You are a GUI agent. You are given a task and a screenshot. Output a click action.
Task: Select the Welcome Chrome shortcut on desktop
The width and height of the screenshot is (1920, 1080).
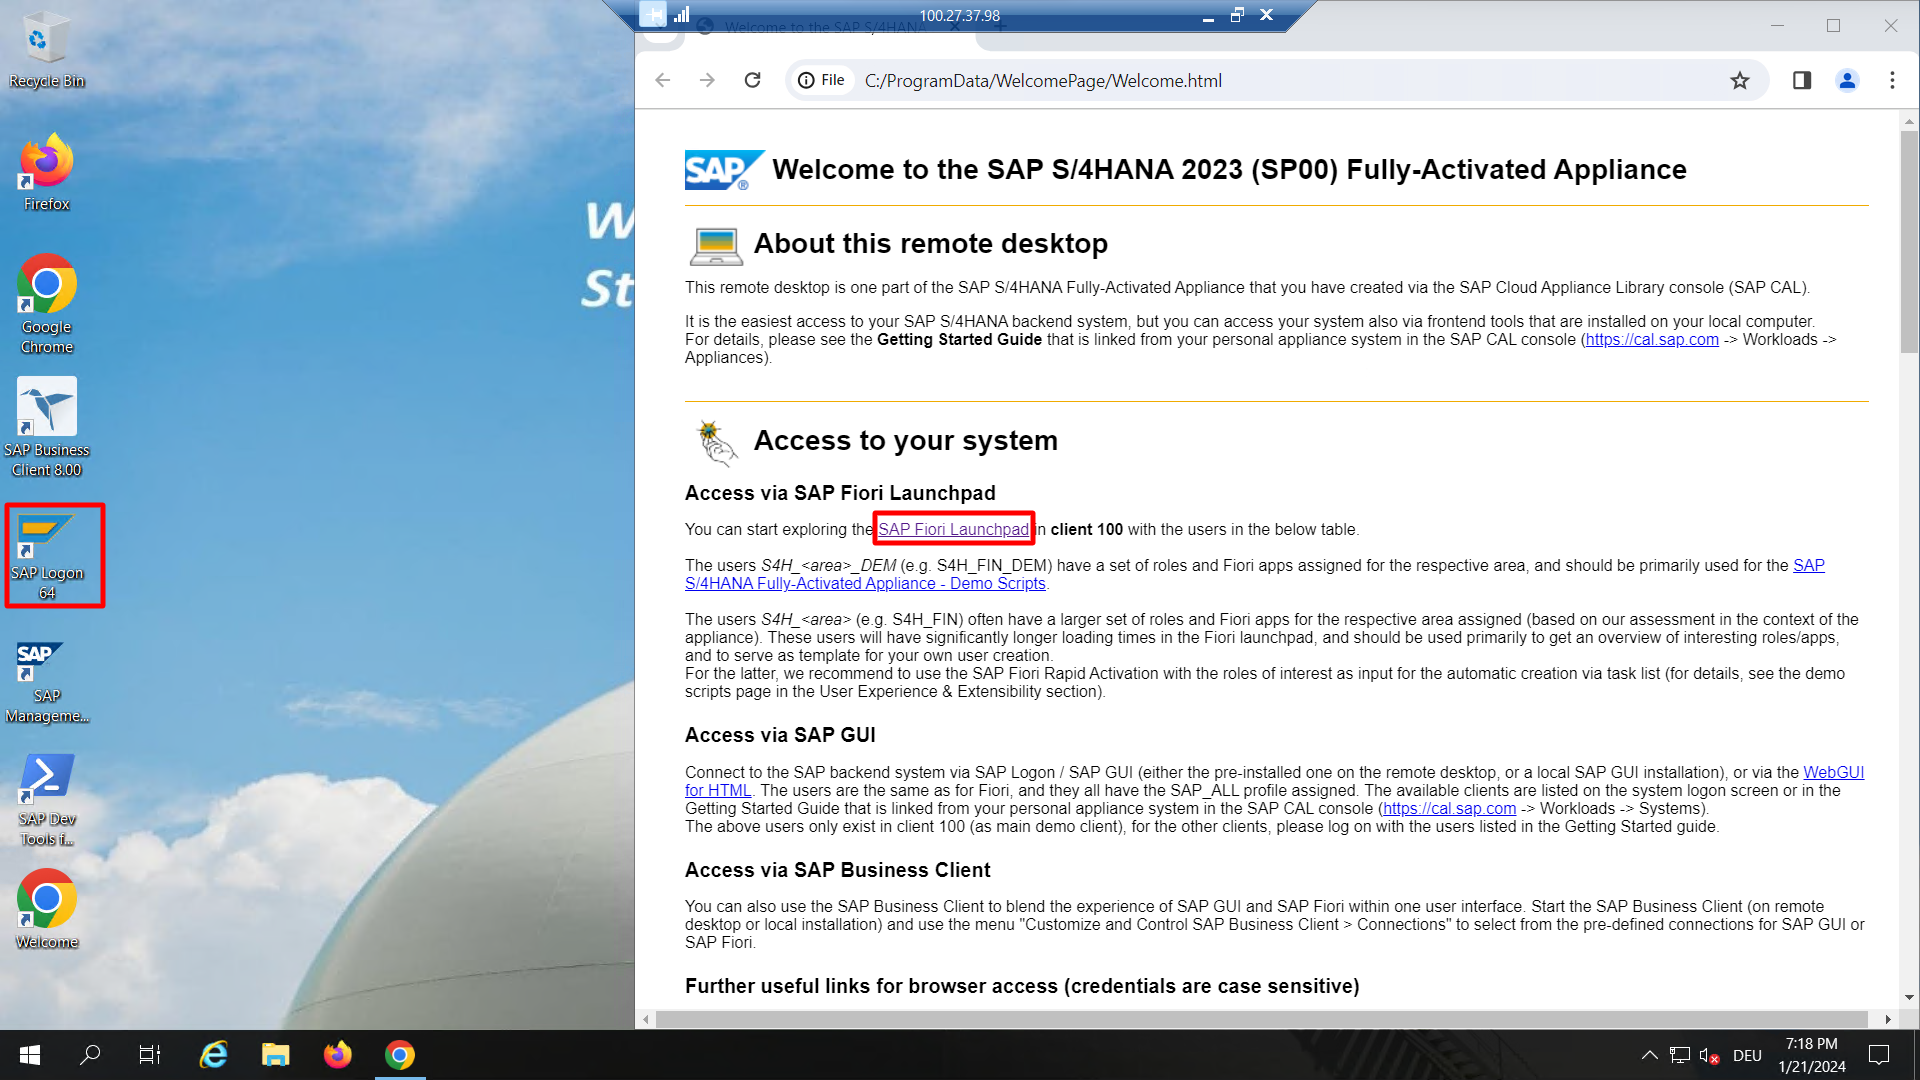(x=46, y=909)
